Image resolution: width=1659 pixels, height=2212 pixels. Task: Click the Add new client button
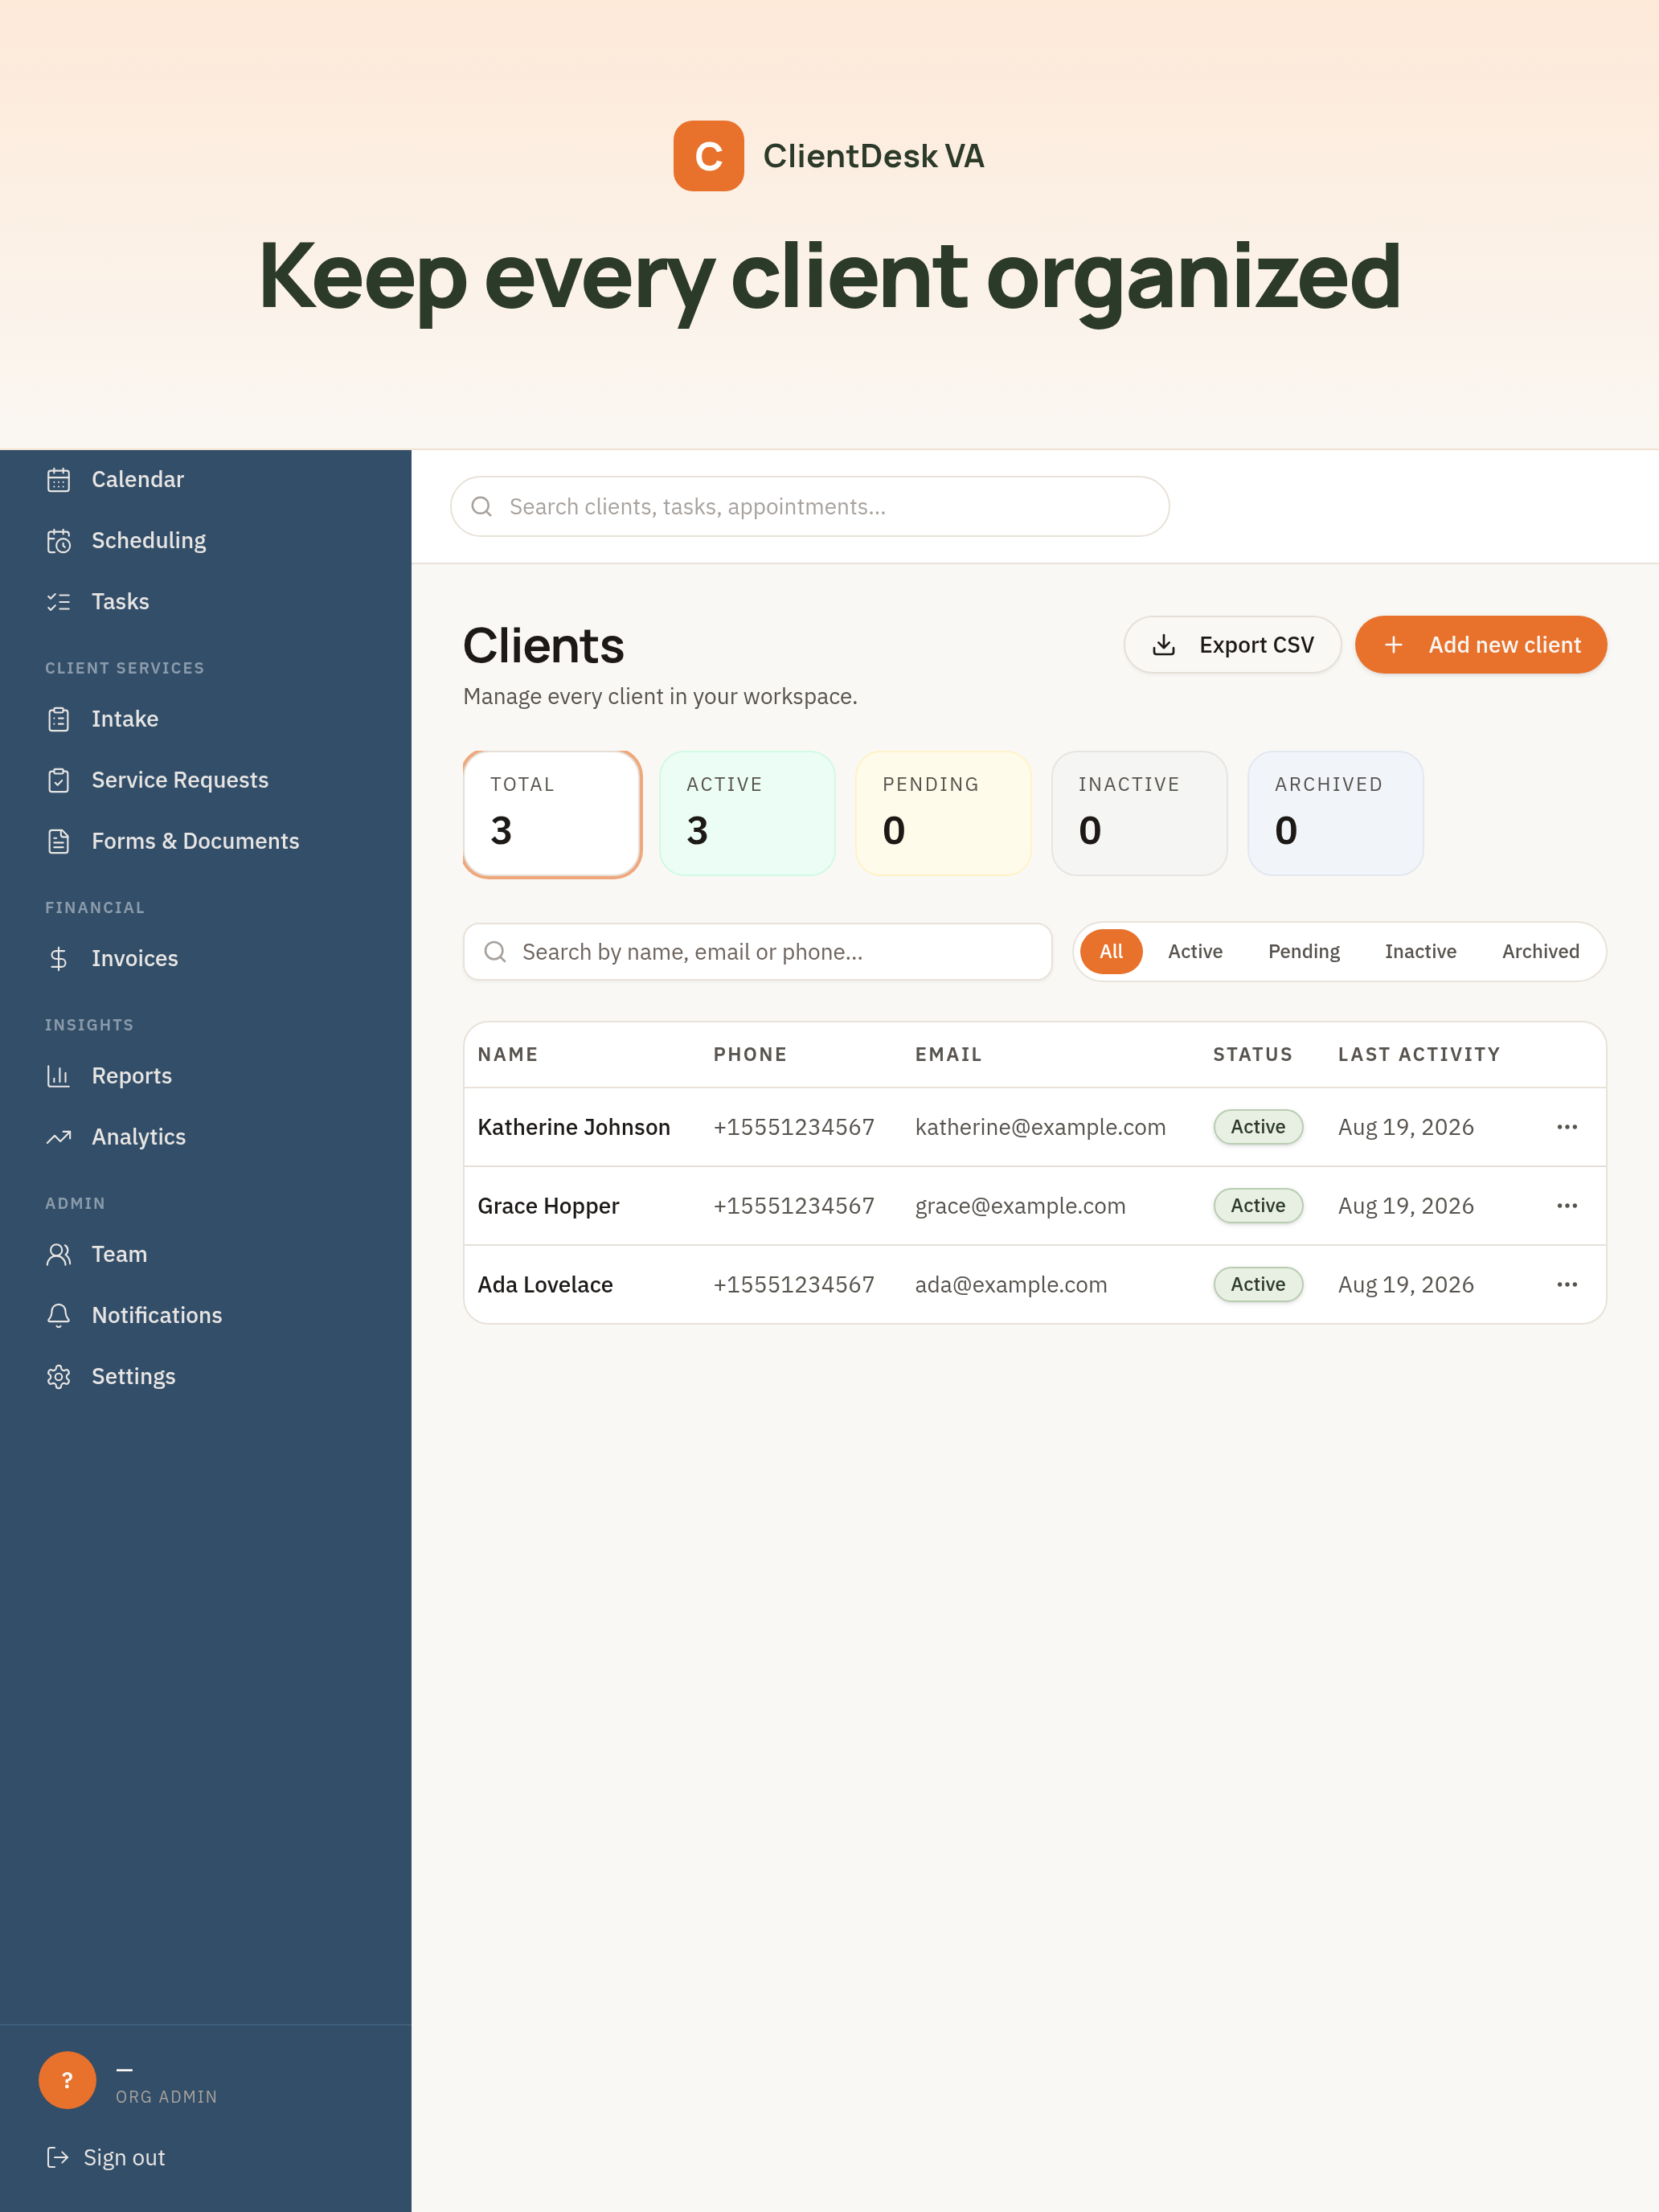pos(1480,645)
